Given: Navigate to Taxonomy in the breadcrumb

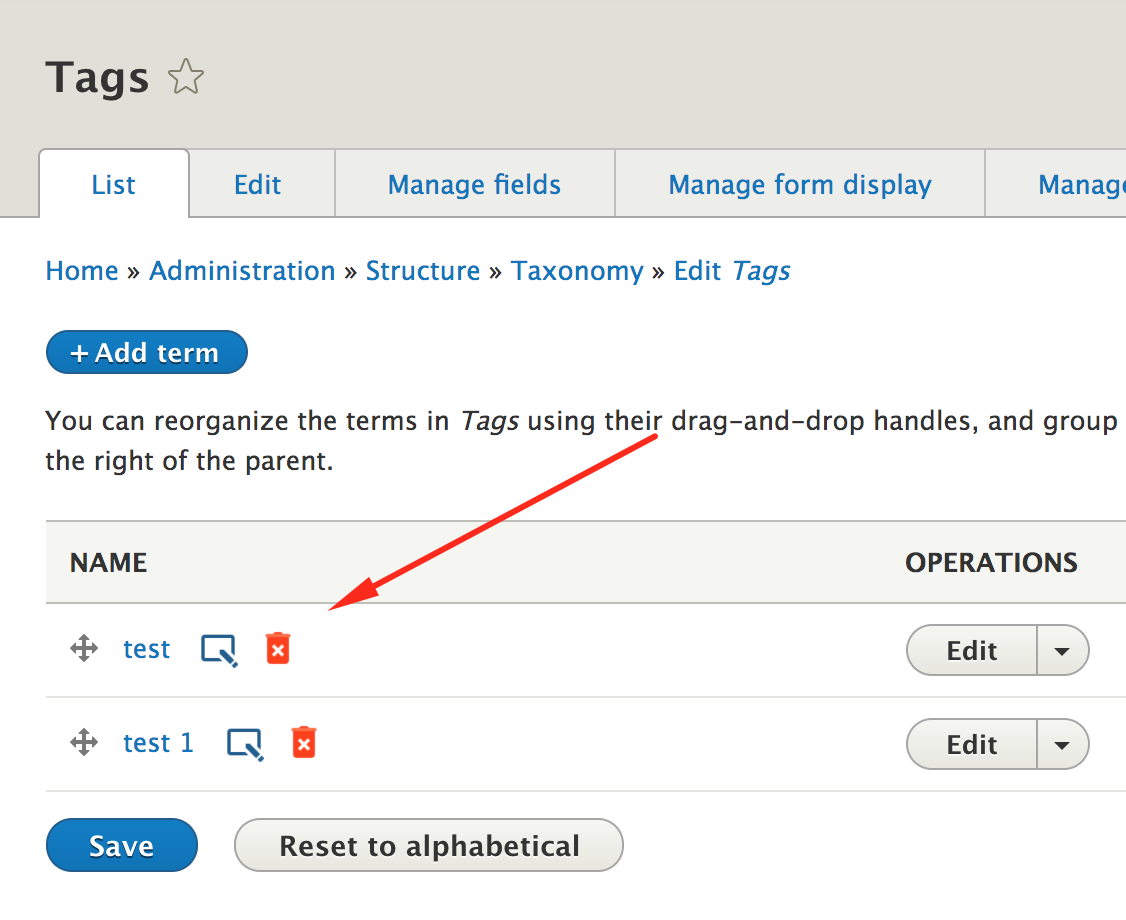Looking at the screenshot, I should [577, 271].
